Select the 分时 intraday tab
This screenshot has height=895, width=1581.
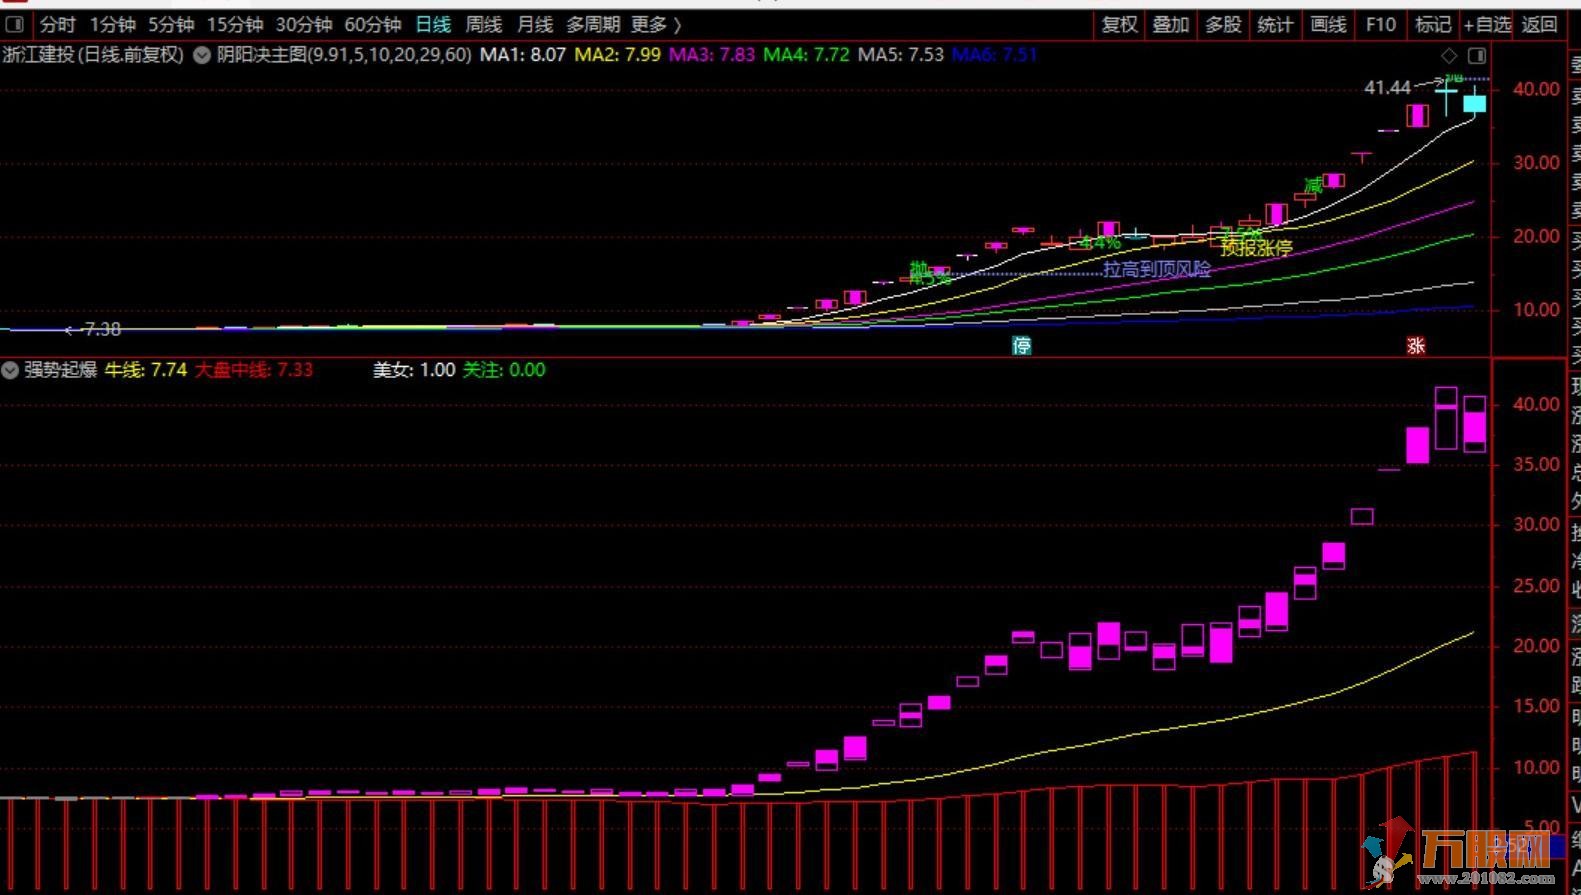tap(58, 24)
